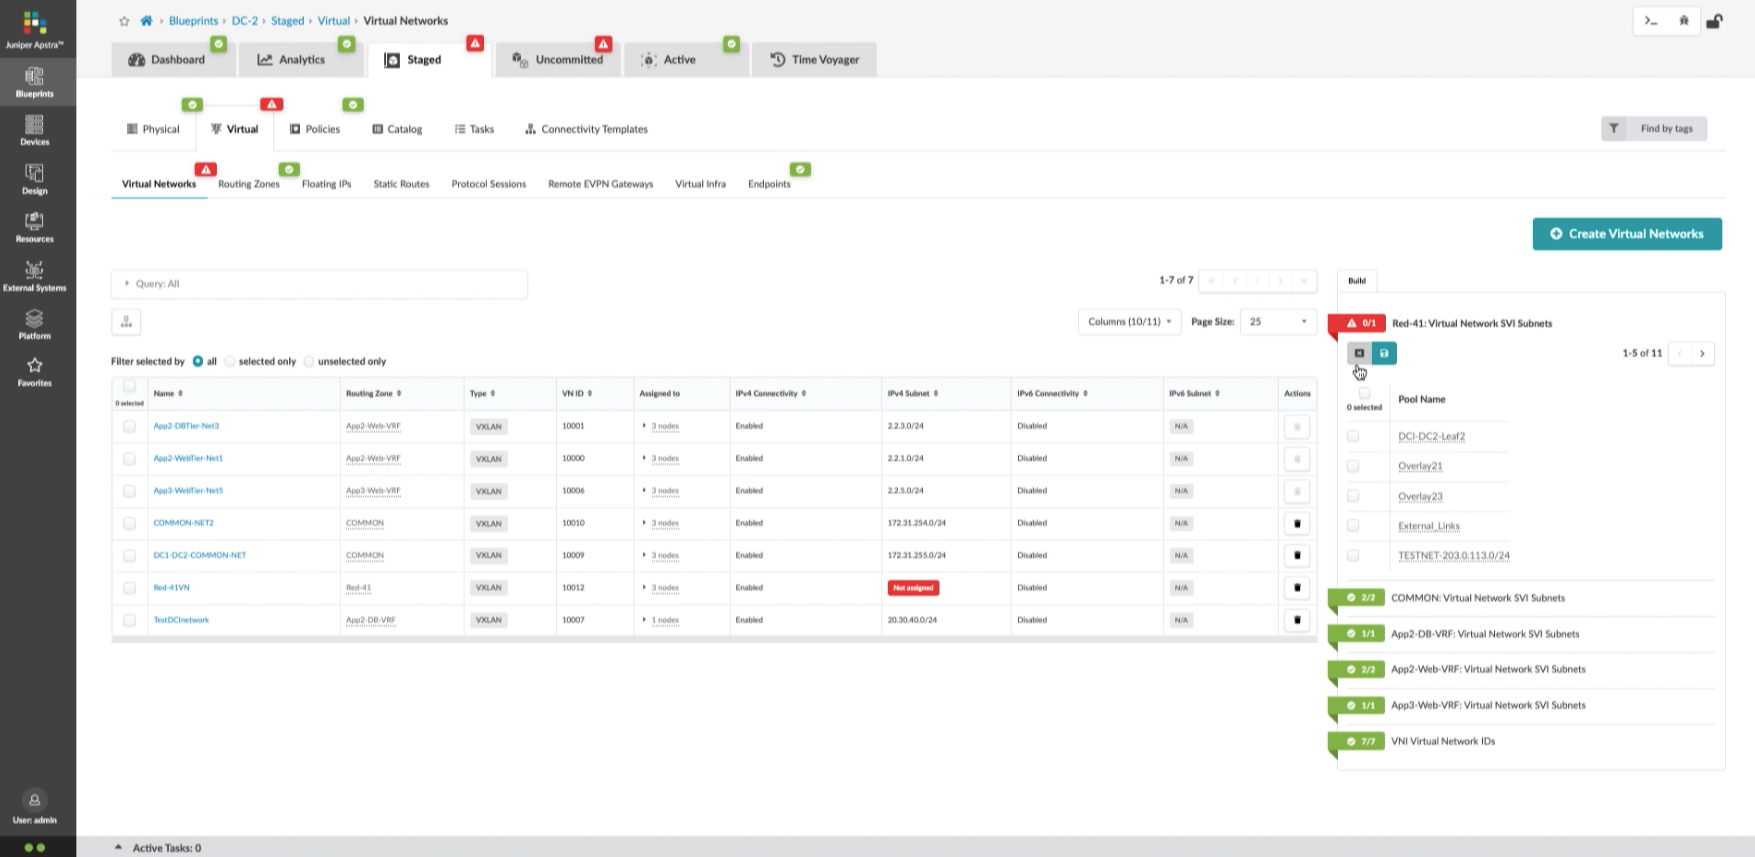Select the COMMON-NET2 row checkbox
Viewport: 1755px width, 857px height.
pyautogui.click(x=129, y=523)
